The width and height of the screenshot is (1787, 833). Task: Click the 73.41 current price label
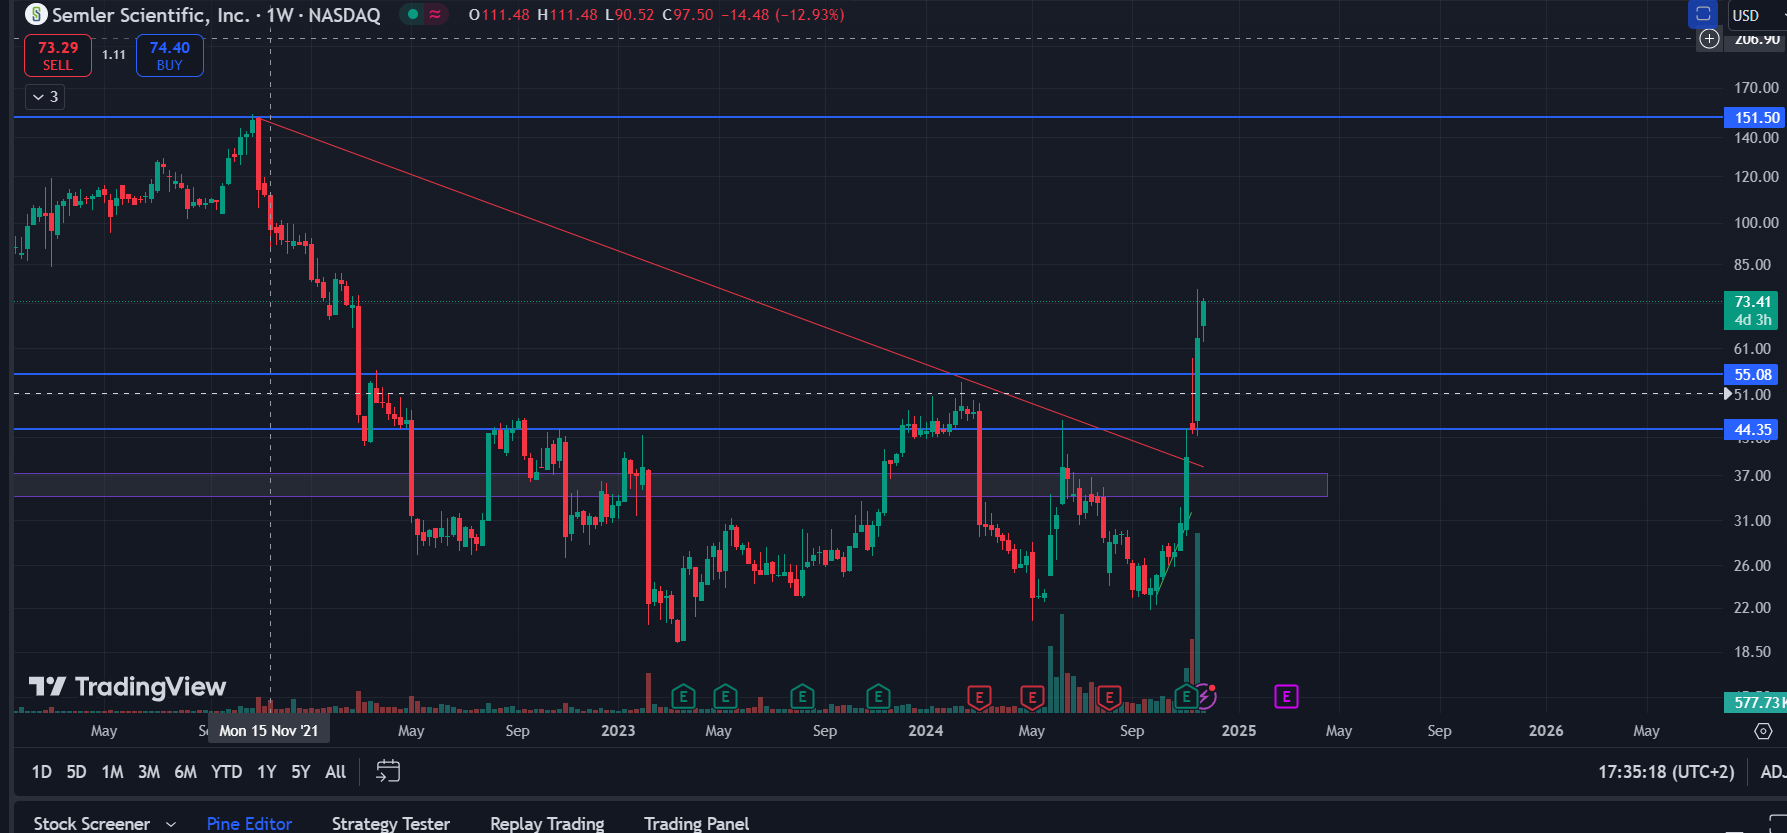(x=1753, y=310)
